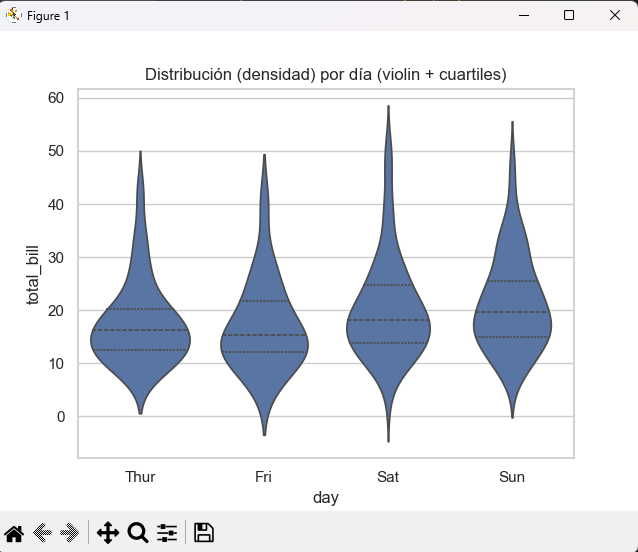Image resolution: width=638 pixels, height=552 pixels.
Task: Click the 60 tick label on the y-axis
Action: pos(55,98)
